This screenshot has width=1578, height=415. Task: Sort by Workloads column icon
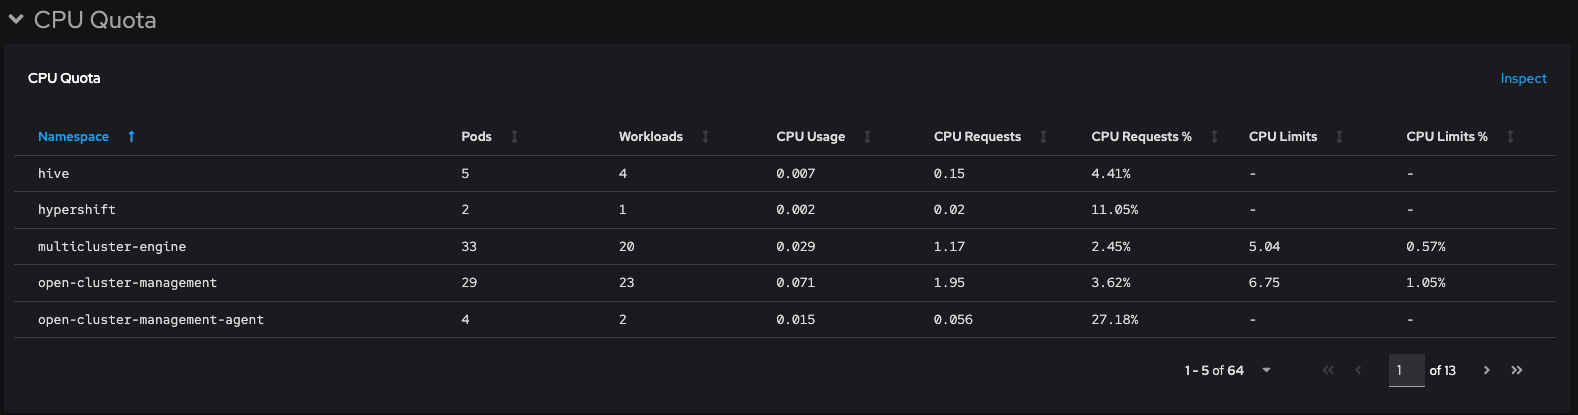click(705, 136)
